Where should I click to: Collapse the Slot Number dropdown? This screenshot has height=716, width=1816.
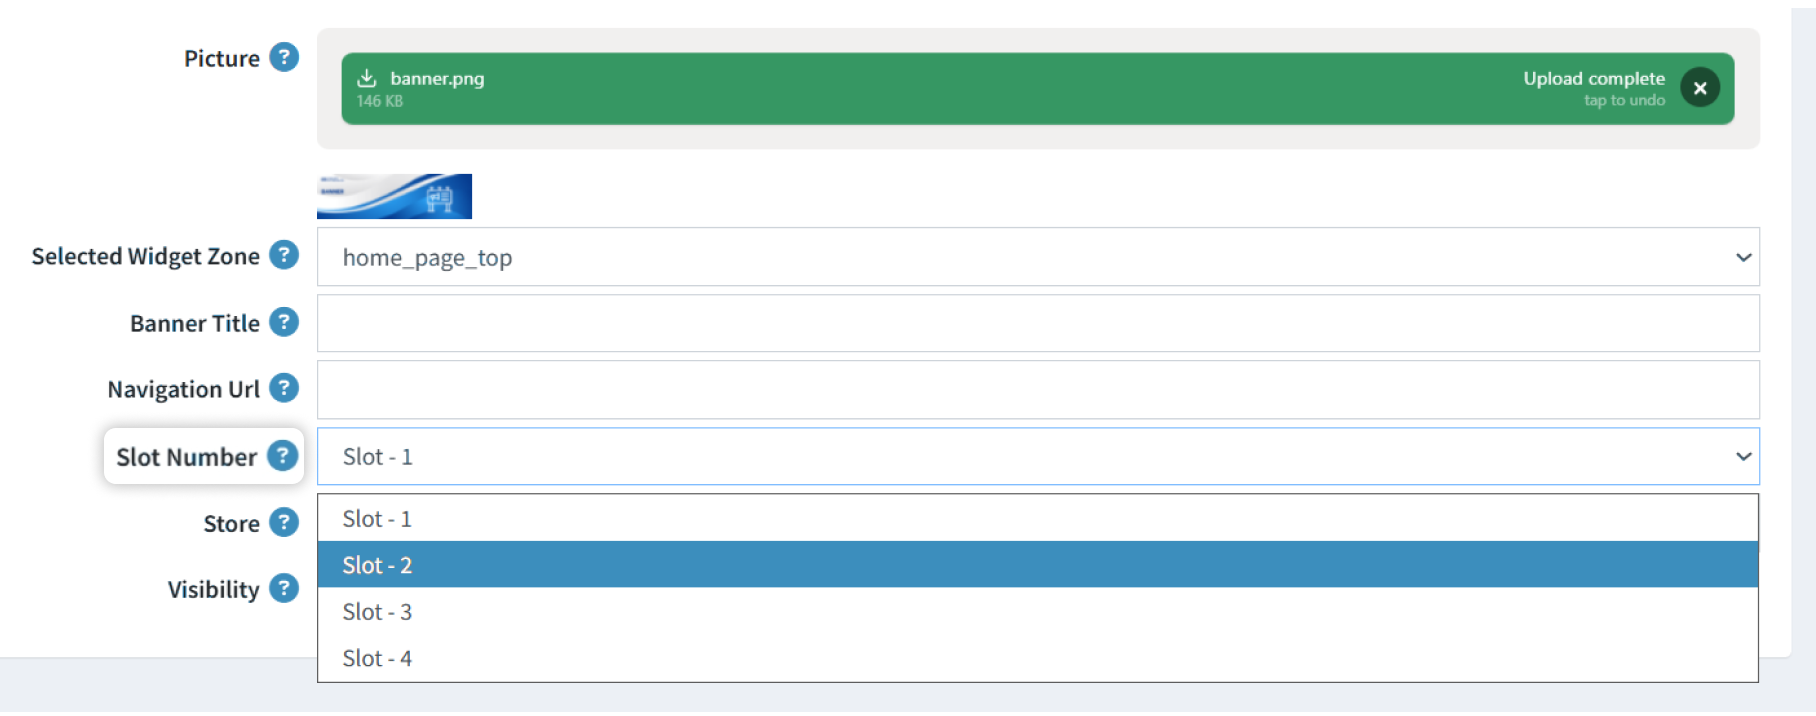point(1038,456)
